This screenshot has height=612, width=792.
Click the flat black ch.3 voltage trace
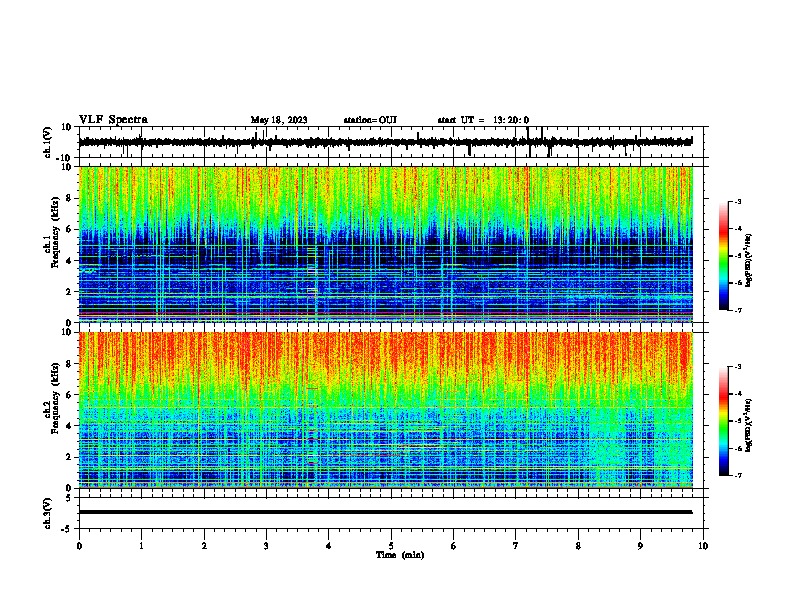(386, 512)
